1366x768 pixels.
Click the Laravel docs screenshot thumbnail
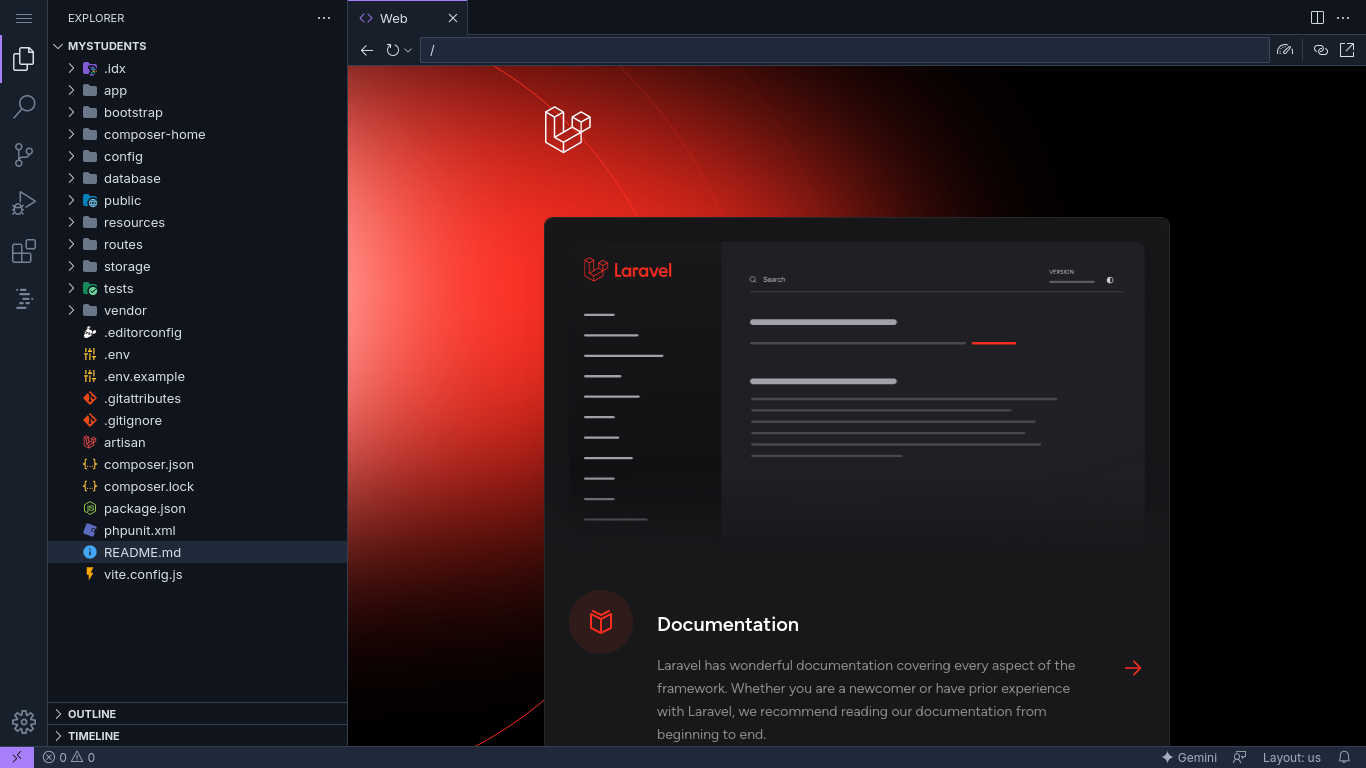pos(857,393)
